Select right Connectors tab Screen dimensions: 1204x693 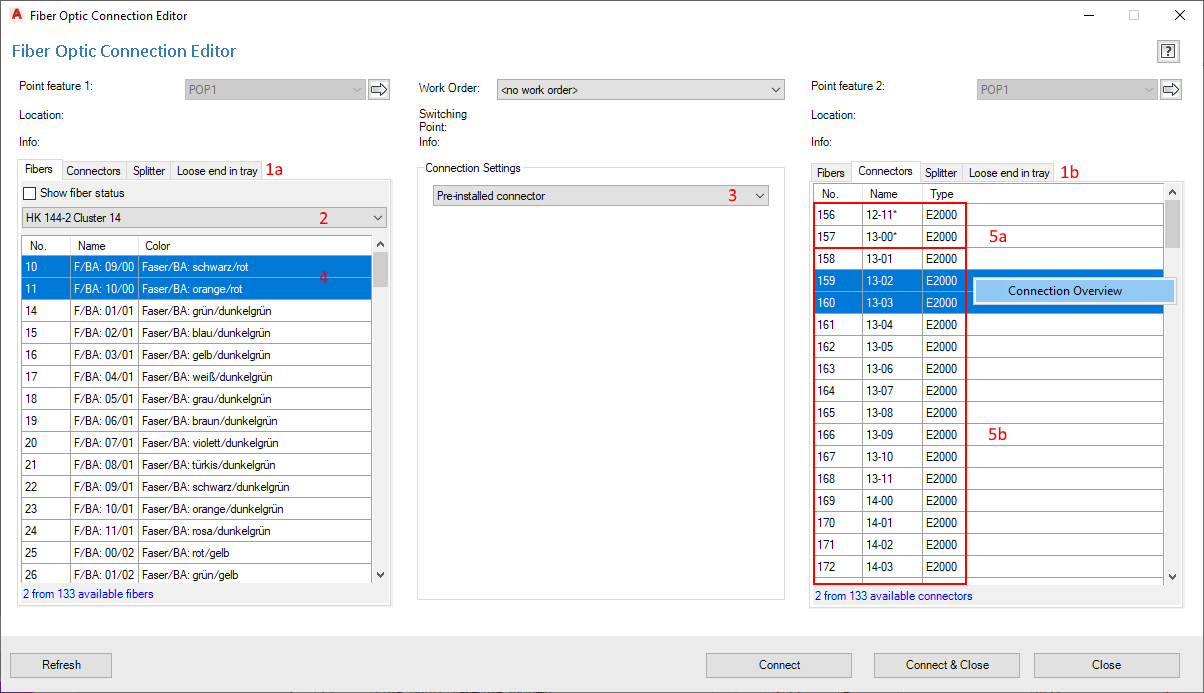click(x=886, y=172)
